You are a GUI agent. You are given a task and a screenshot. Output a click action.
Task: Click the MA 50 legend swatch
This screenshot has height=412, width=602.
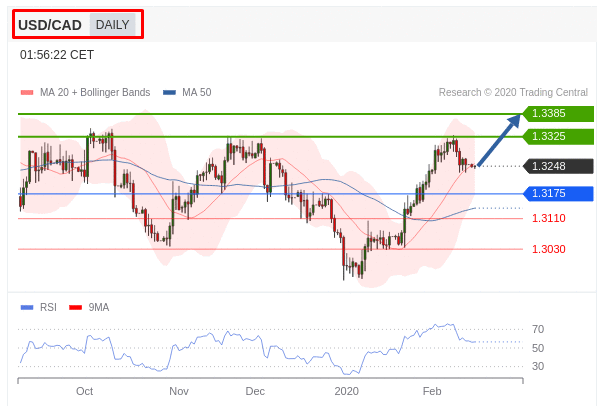(169, 93)
